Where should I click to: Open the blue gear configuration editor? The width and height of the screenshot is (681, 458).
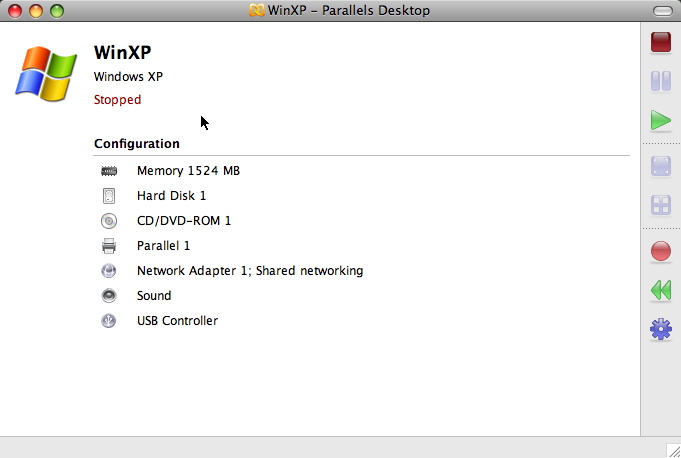pyautogui.click(x=661, y=329)
